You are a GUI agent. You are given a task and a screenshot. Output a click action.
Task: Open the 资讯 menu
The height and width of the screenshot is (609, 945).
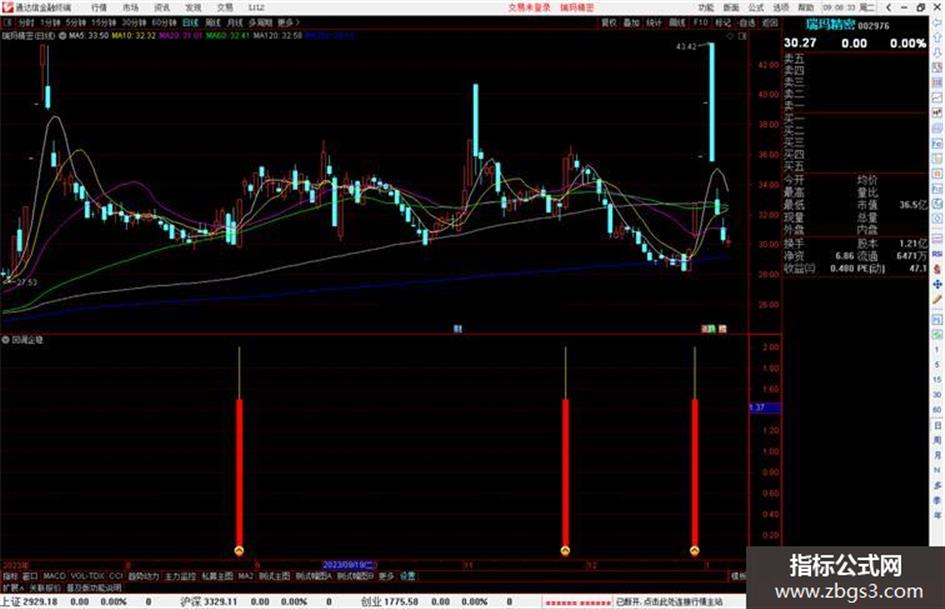[162, 7]
